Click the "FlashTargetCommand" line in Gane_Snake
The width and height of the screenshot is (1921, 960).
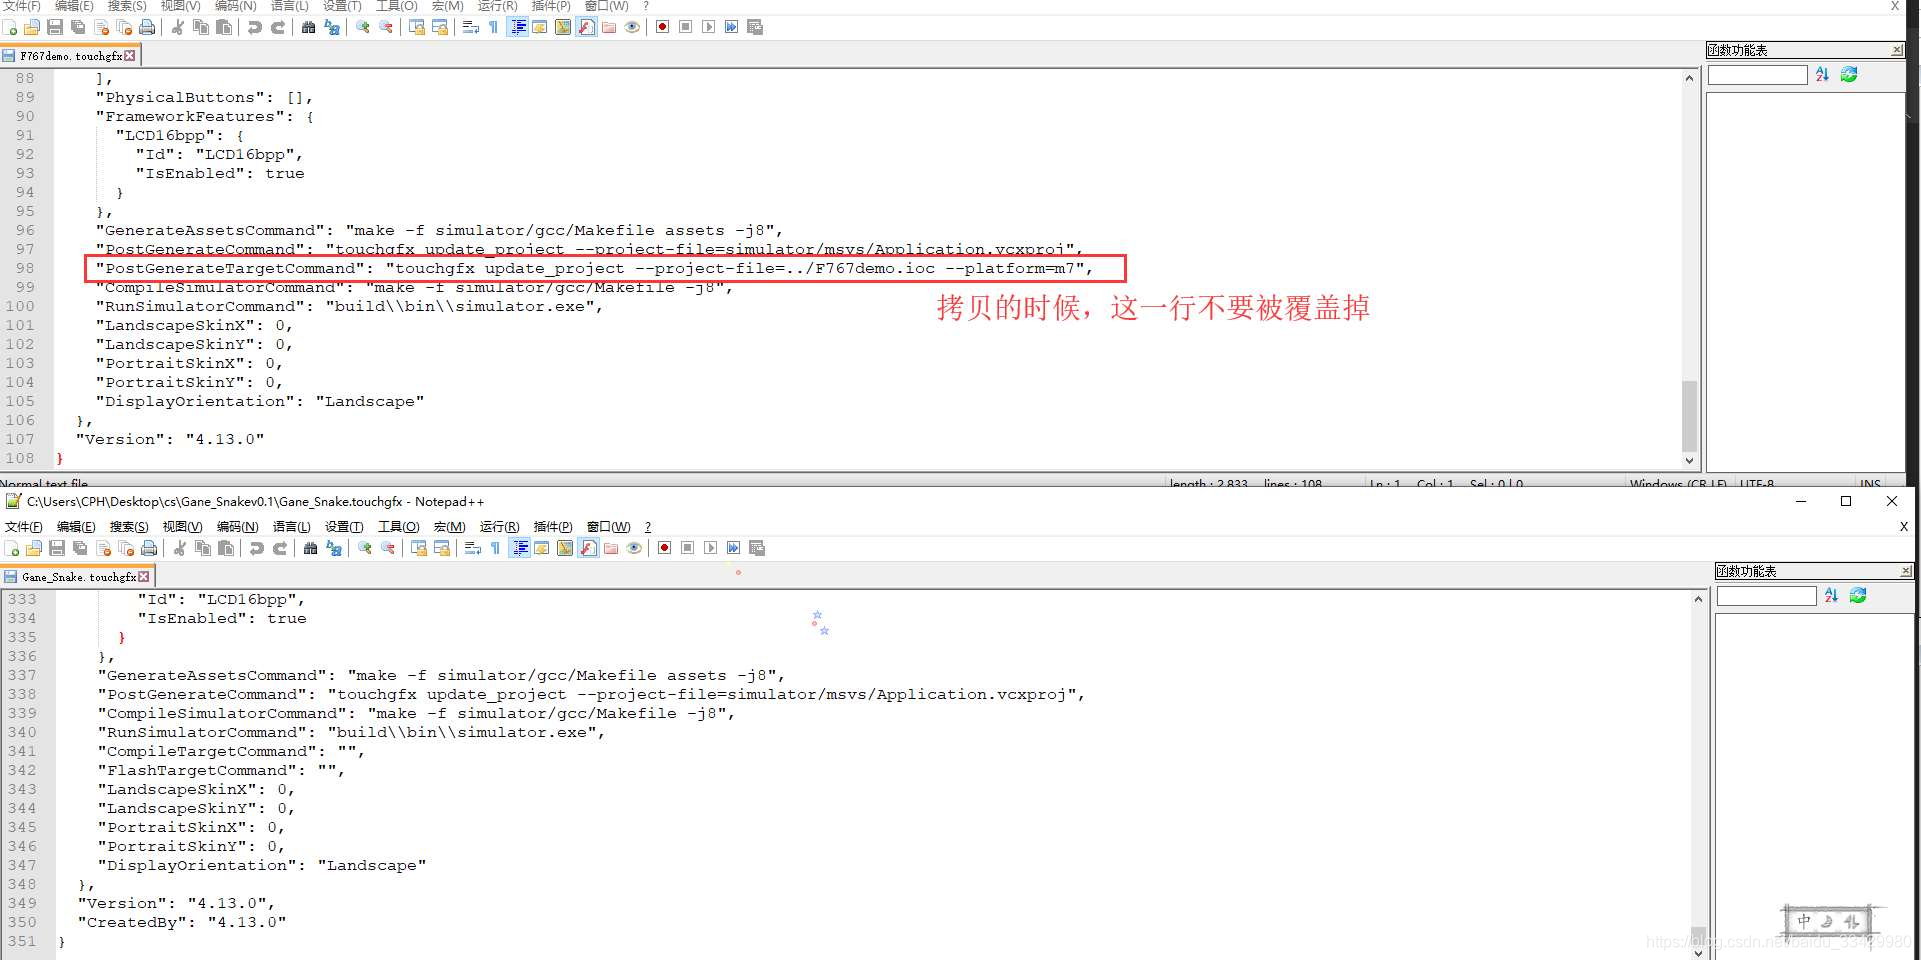[x=221, y=770]
